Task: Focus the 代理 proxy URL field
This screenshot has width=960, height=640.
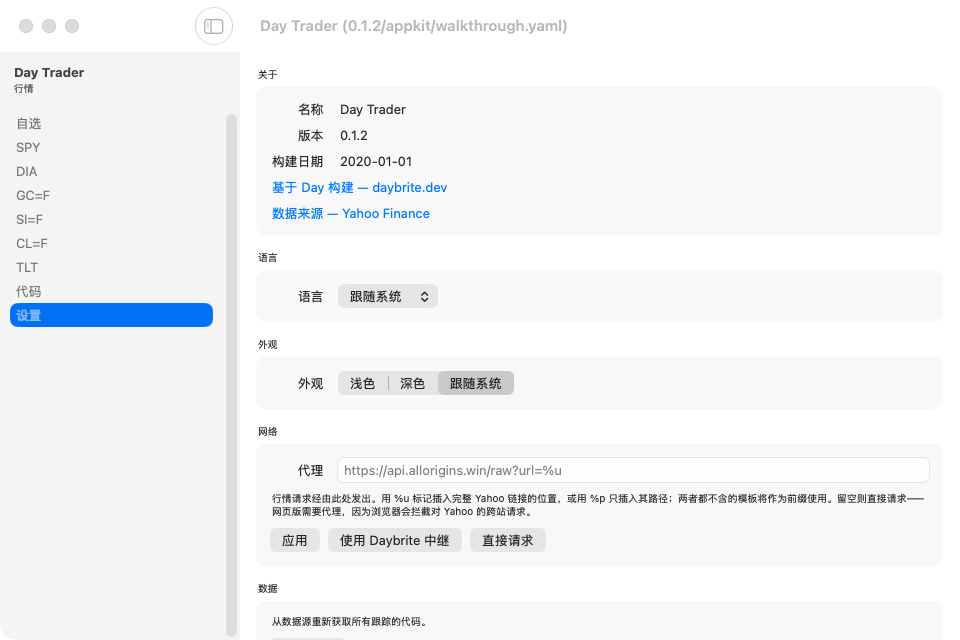Action: pos(633,470)
